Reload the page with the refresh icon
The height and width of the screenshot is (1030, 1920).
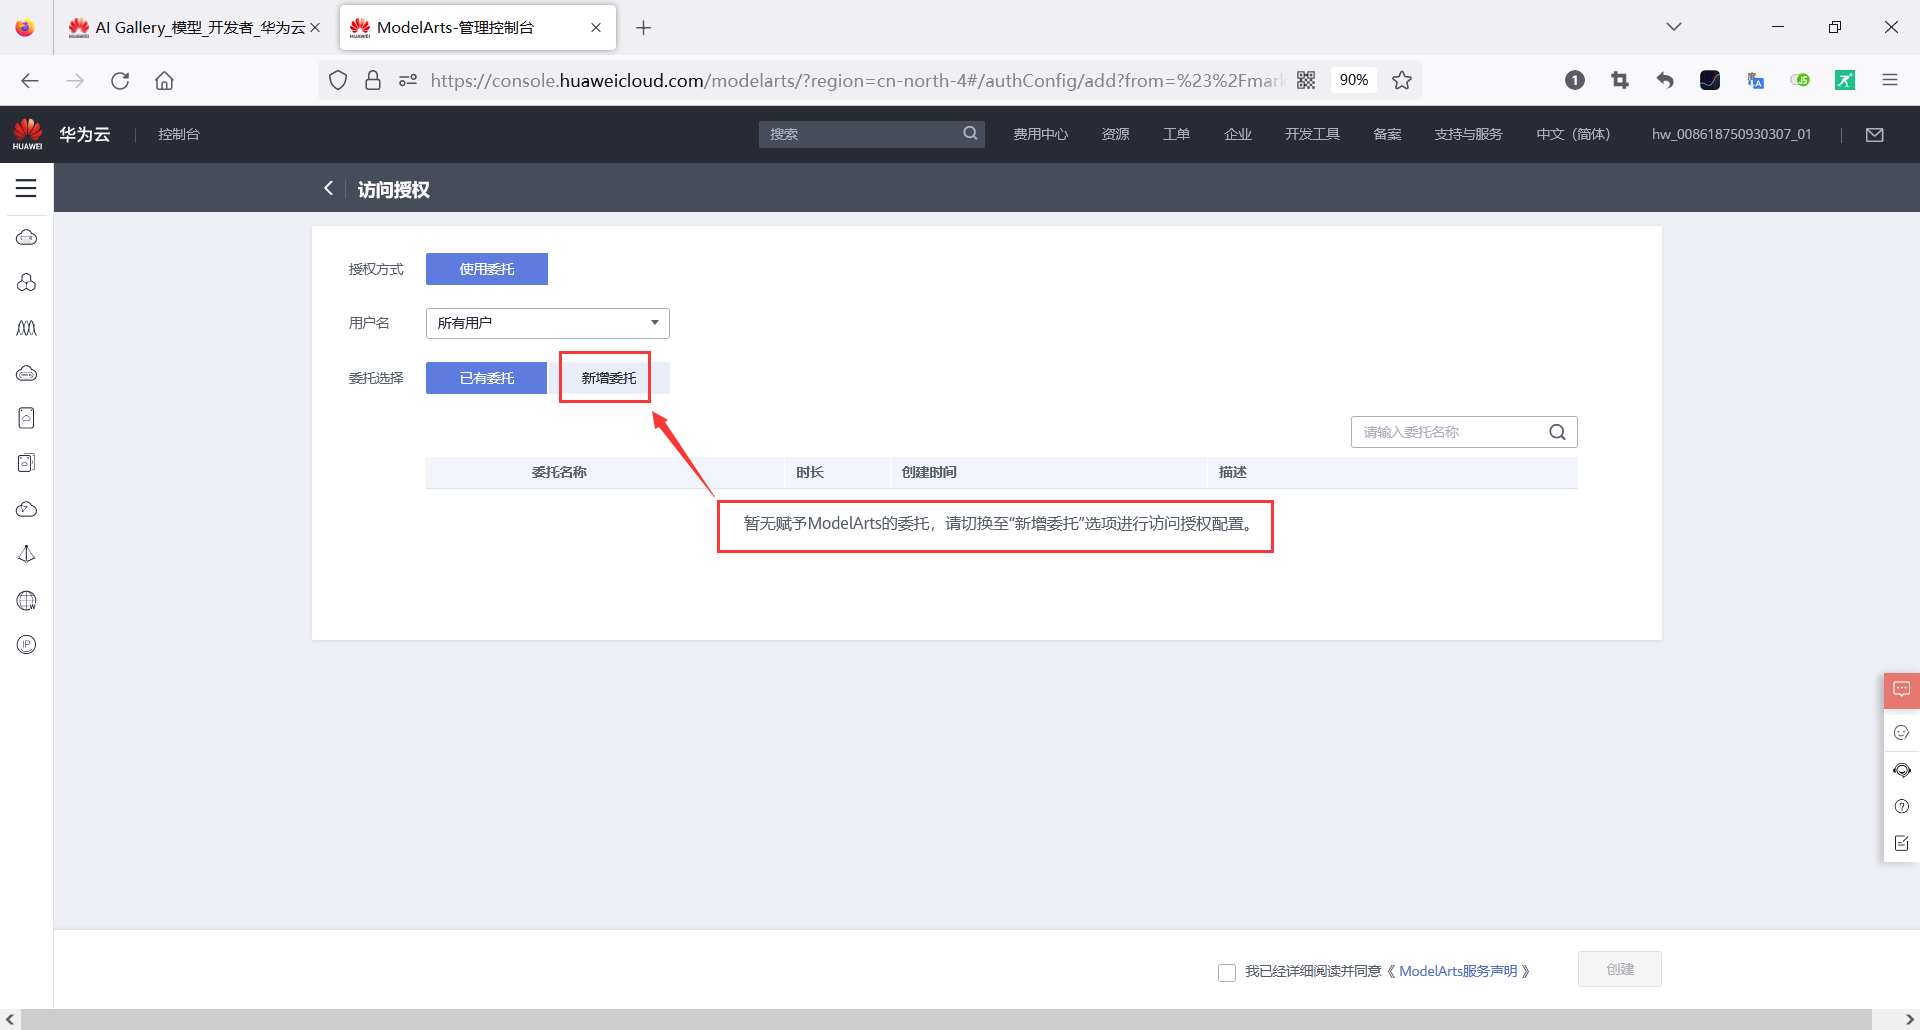tap(120, 81)
